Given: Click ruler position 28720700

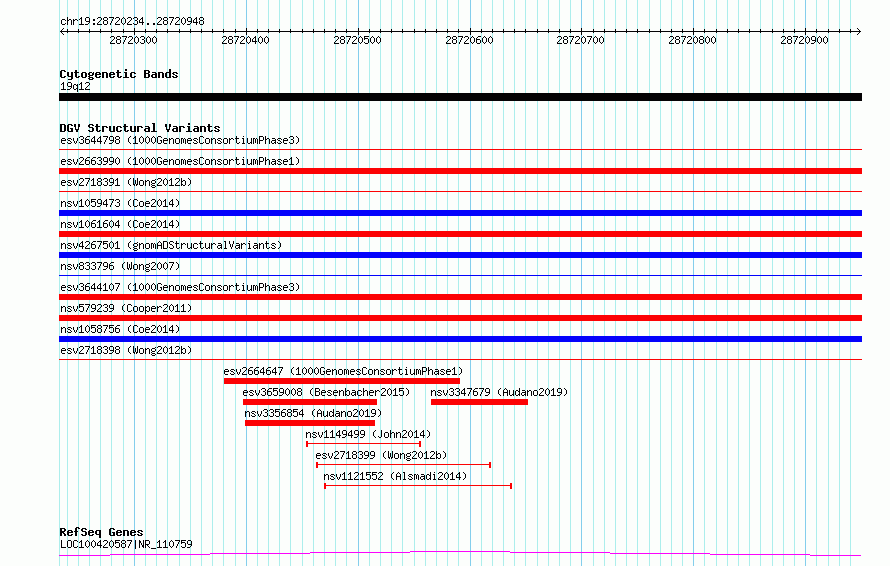Looking at the screenshot, I should tap(580, 40).
